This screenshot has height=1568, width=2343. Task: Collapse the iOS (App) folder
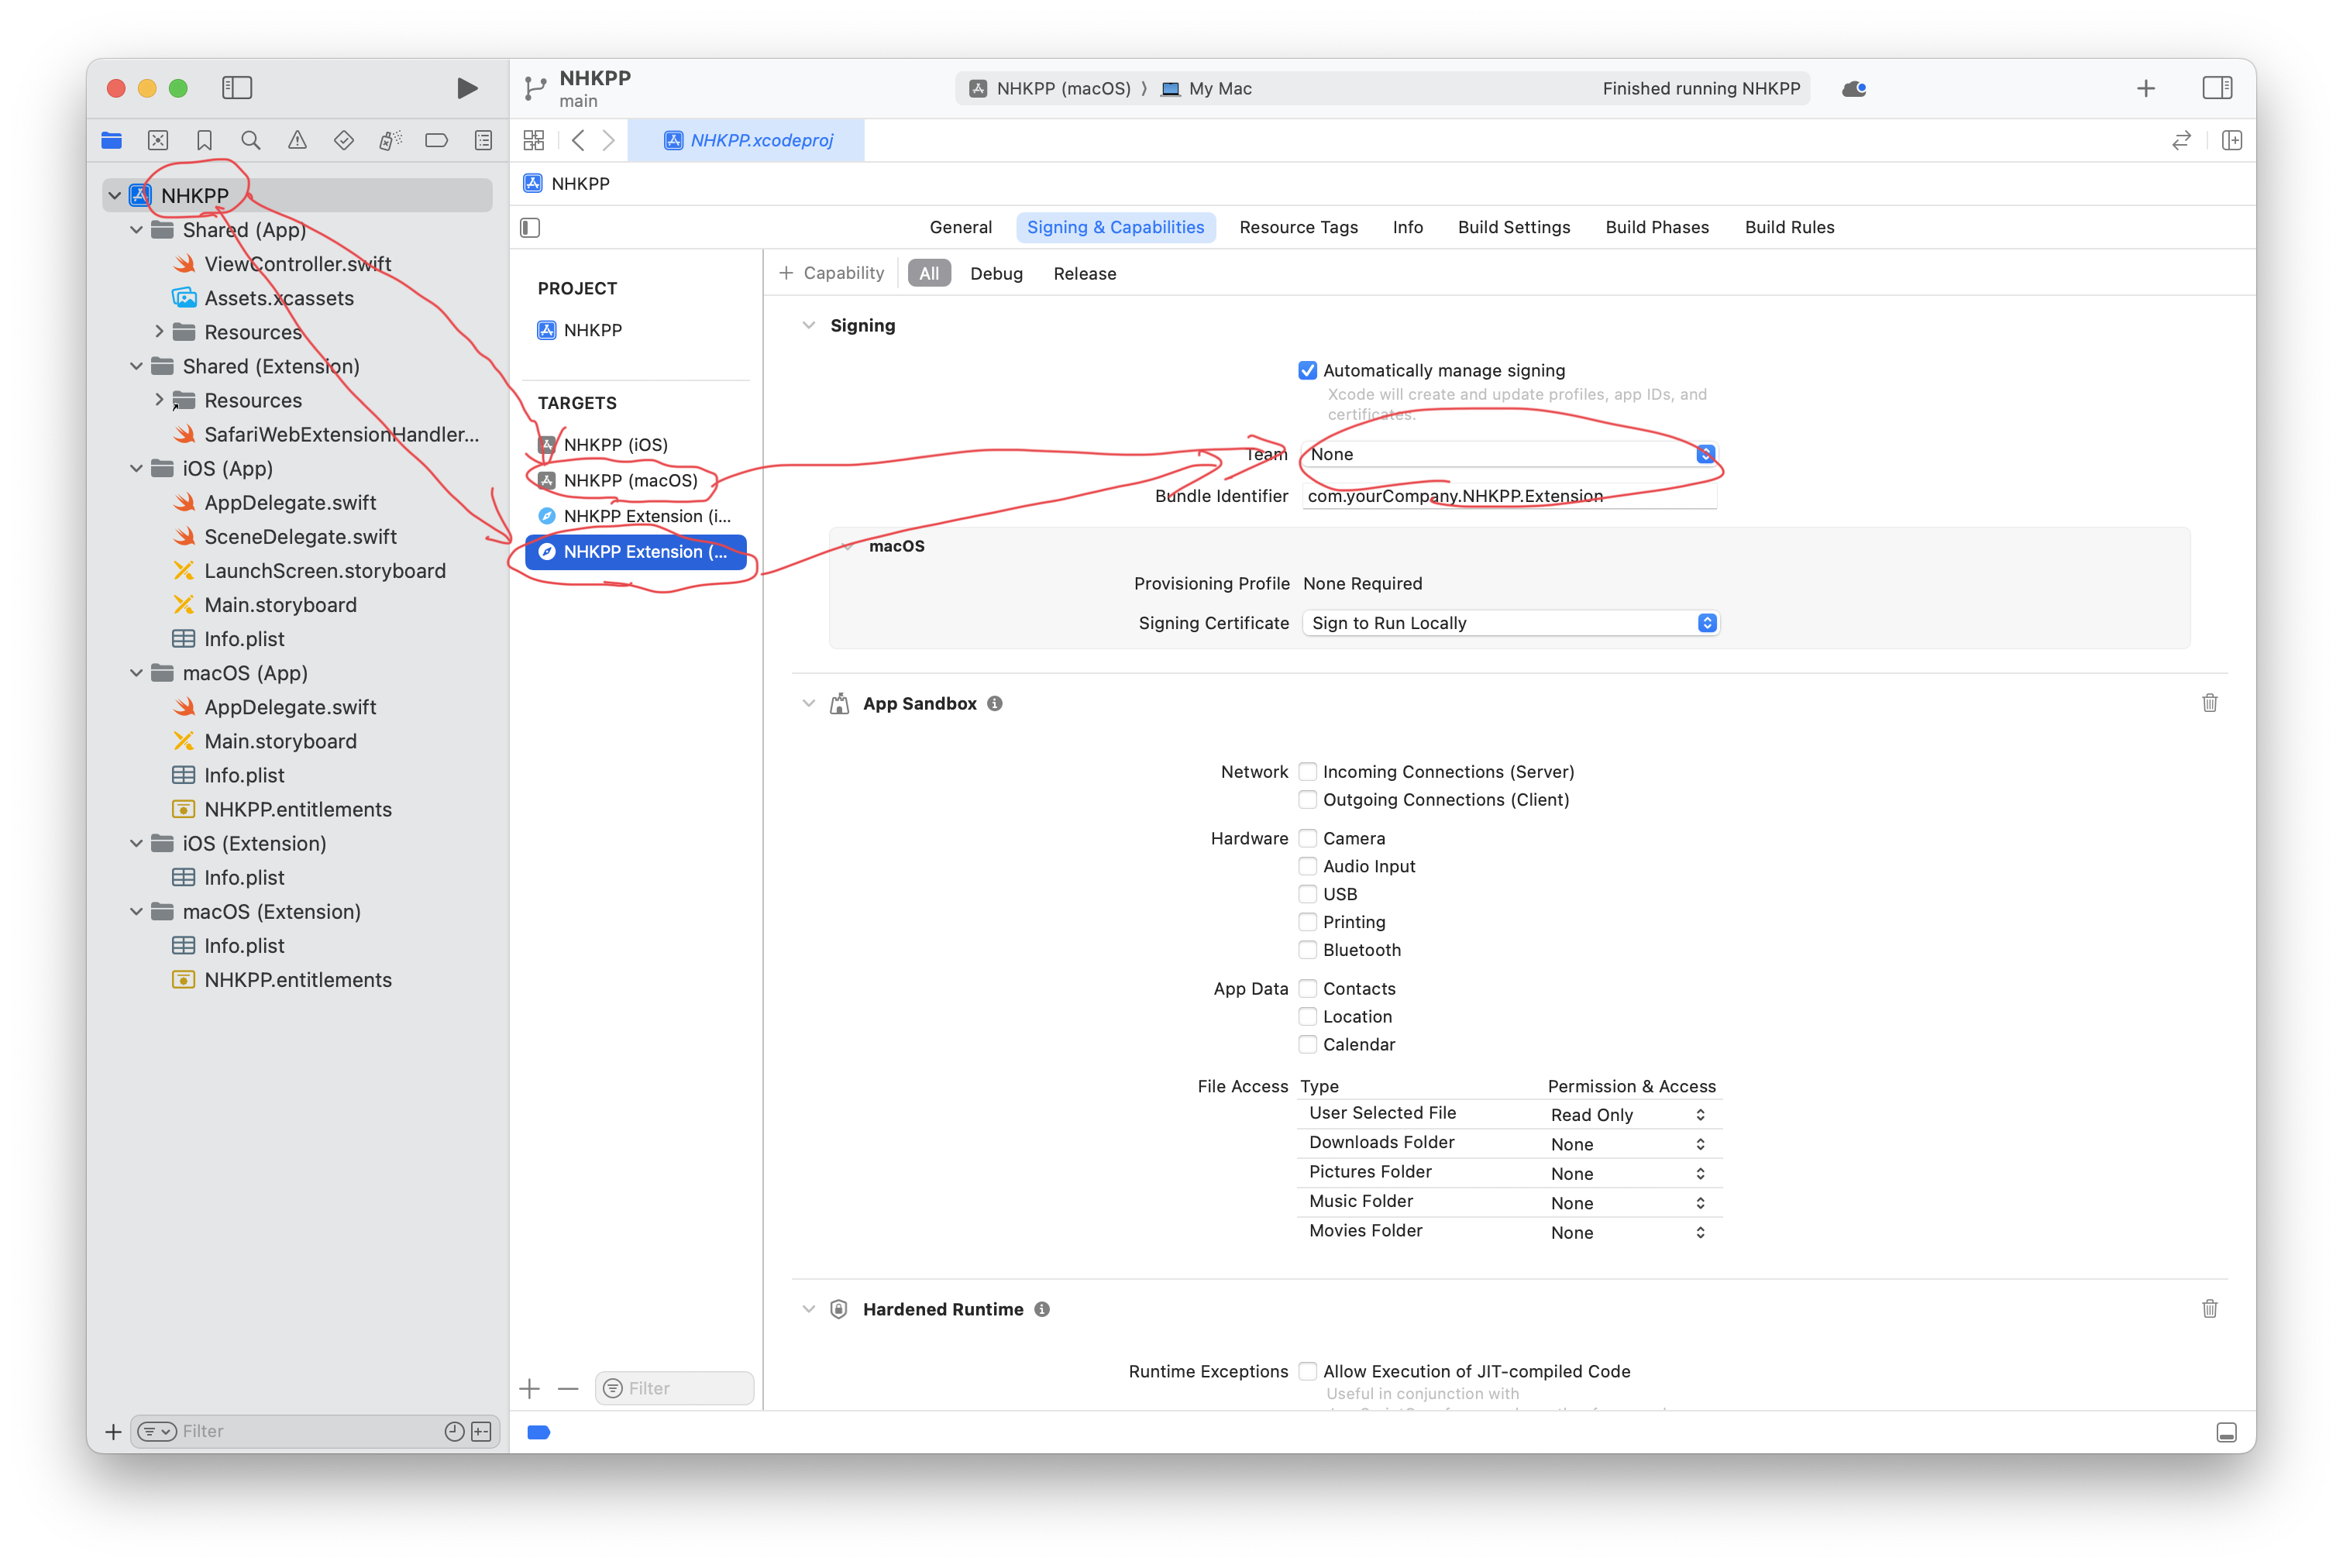click(x=136, y=468)
